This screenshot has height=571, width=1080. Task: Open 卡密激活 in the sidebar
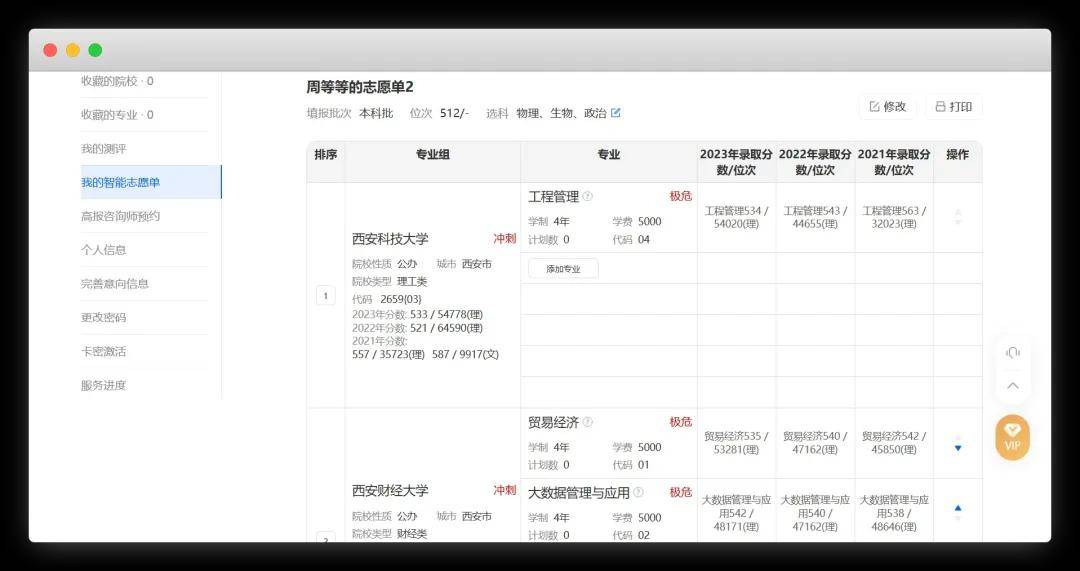(104, 351)
